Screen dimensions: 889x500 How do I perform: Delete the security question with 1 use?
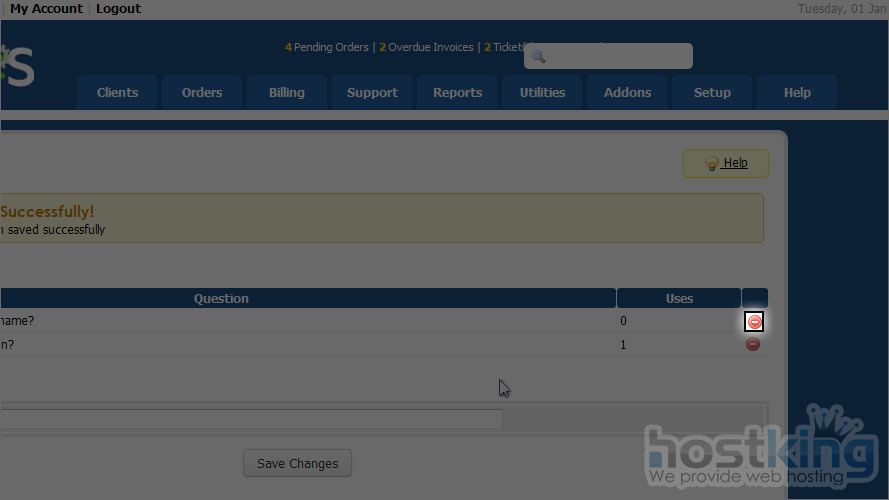click(x=753, y=344)
